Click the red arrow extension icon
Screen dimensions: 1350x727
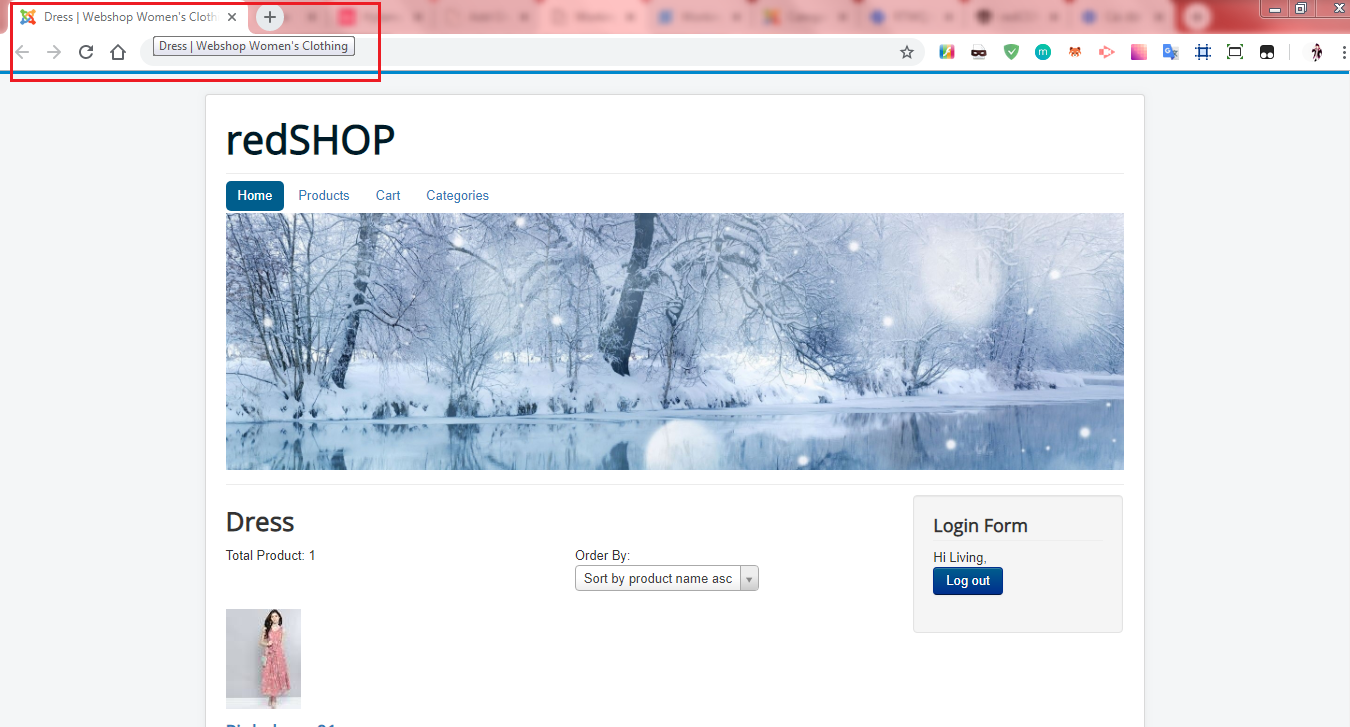pos(1107,52)
